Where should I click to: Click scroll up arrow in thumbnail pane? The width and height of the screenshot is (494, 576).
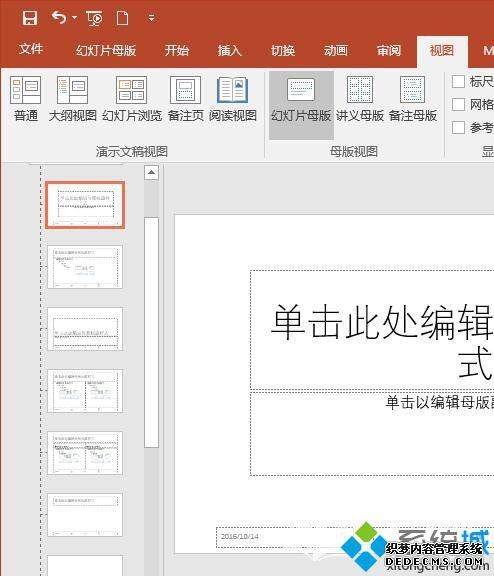[151, 172]
